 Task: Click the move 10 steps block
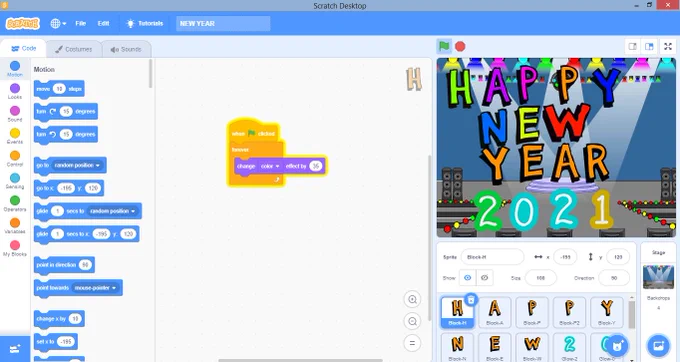coord(59,89)
